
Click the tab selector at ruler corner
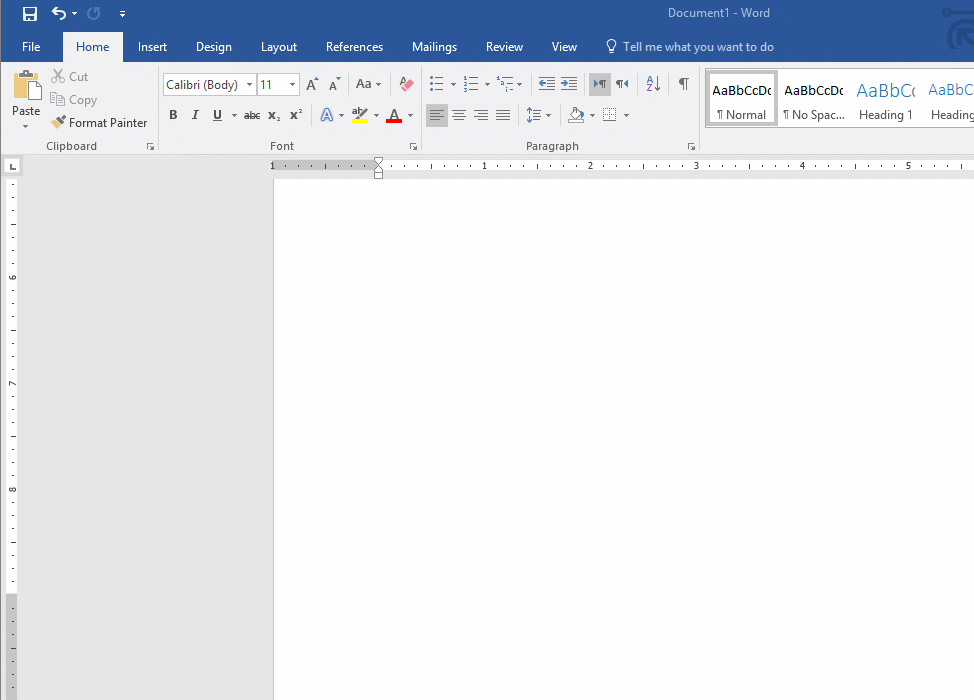12,166
